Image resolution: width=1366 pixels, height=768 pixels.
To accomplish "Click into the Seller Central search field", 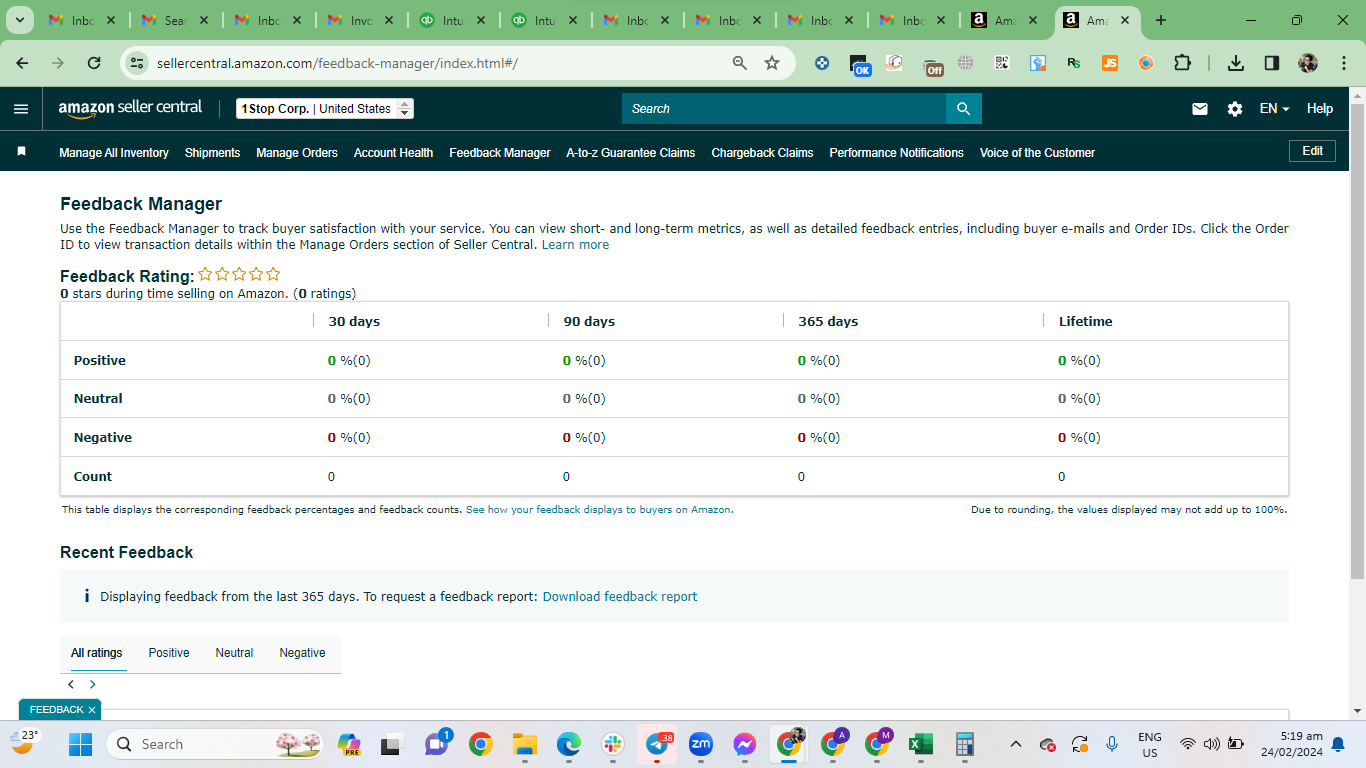I will click(x=784, y=109).
